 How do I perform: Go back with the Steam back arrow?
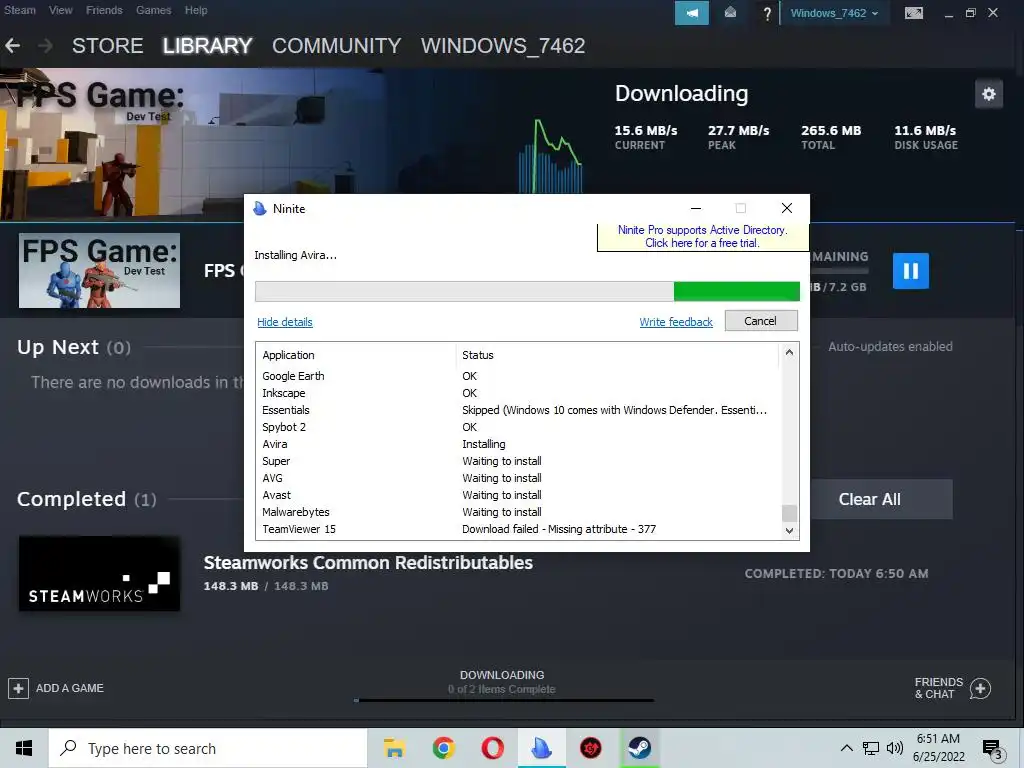point(12,46)
